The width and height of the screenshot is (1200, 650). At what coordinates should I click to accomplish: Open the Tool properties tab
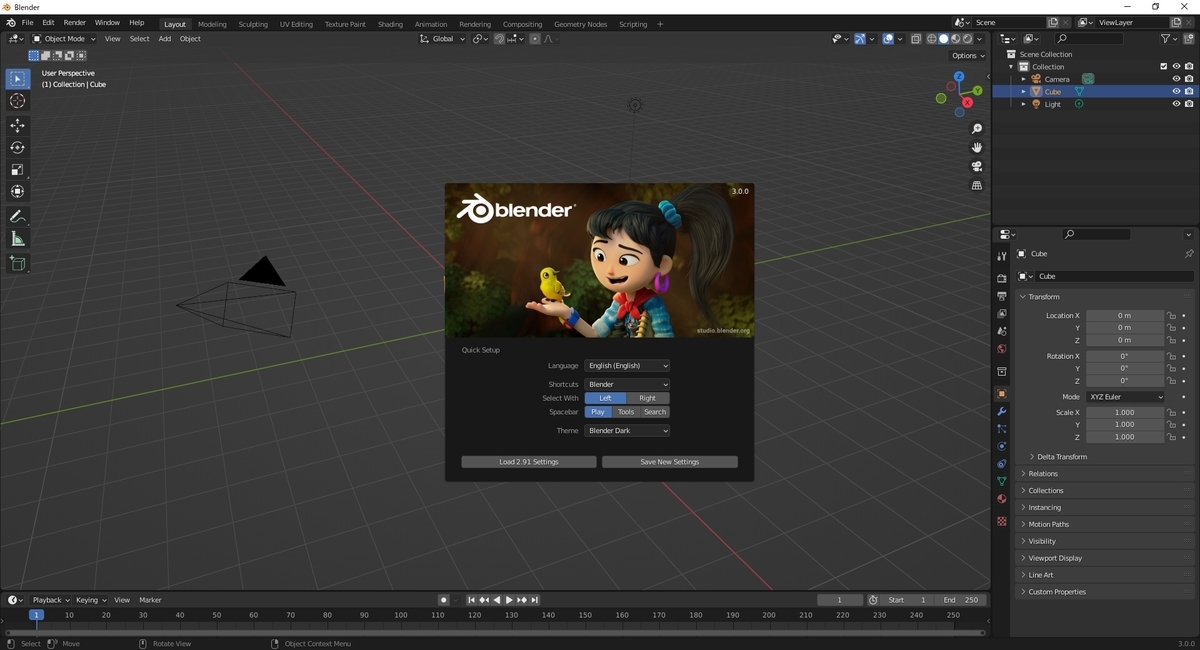coord(1002,256)
